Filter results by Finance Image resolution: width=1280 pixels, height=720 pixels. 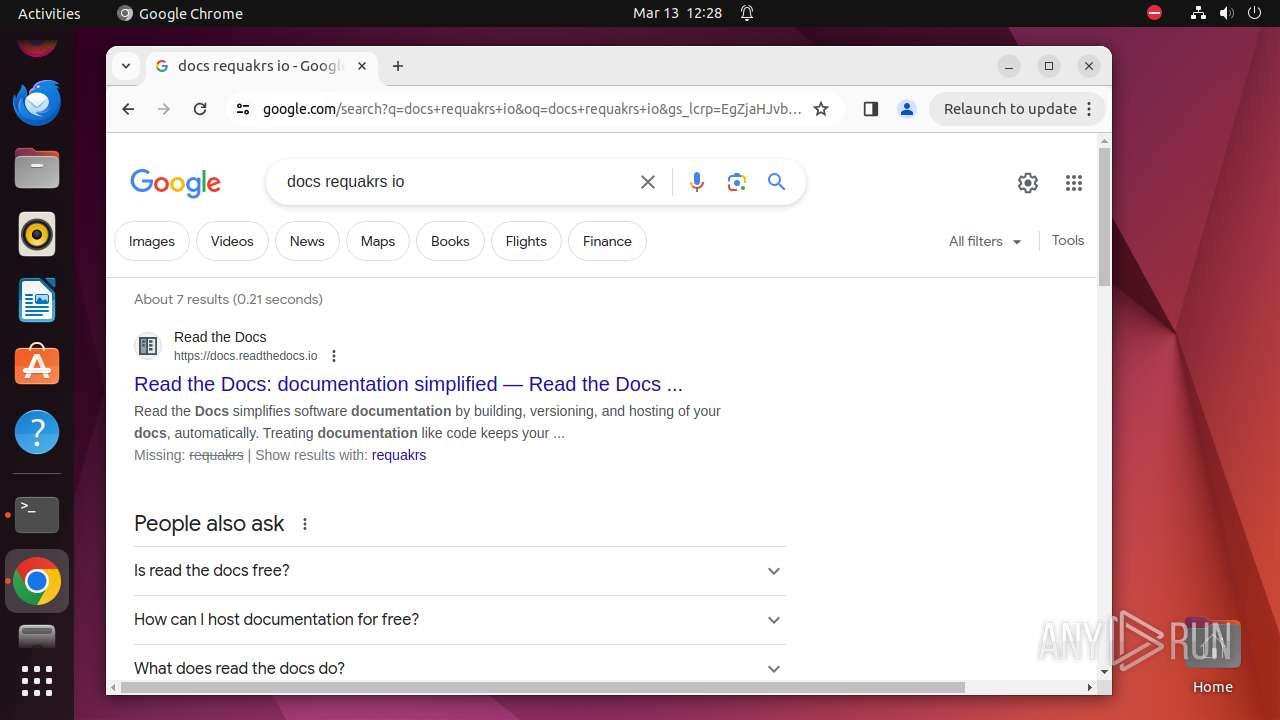coord(607,241)
